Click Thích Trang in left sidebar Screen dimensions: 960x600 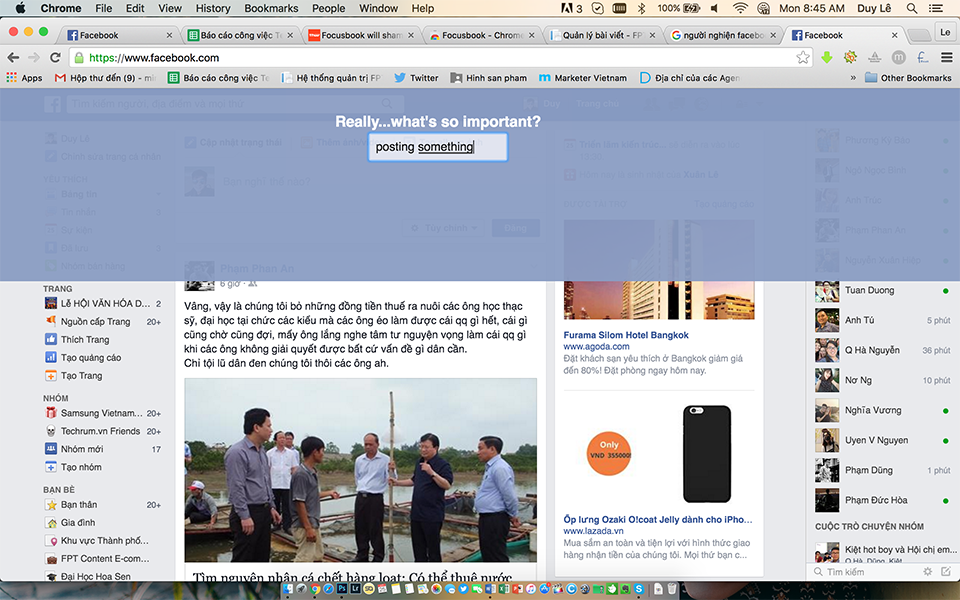tap(77, 339)
